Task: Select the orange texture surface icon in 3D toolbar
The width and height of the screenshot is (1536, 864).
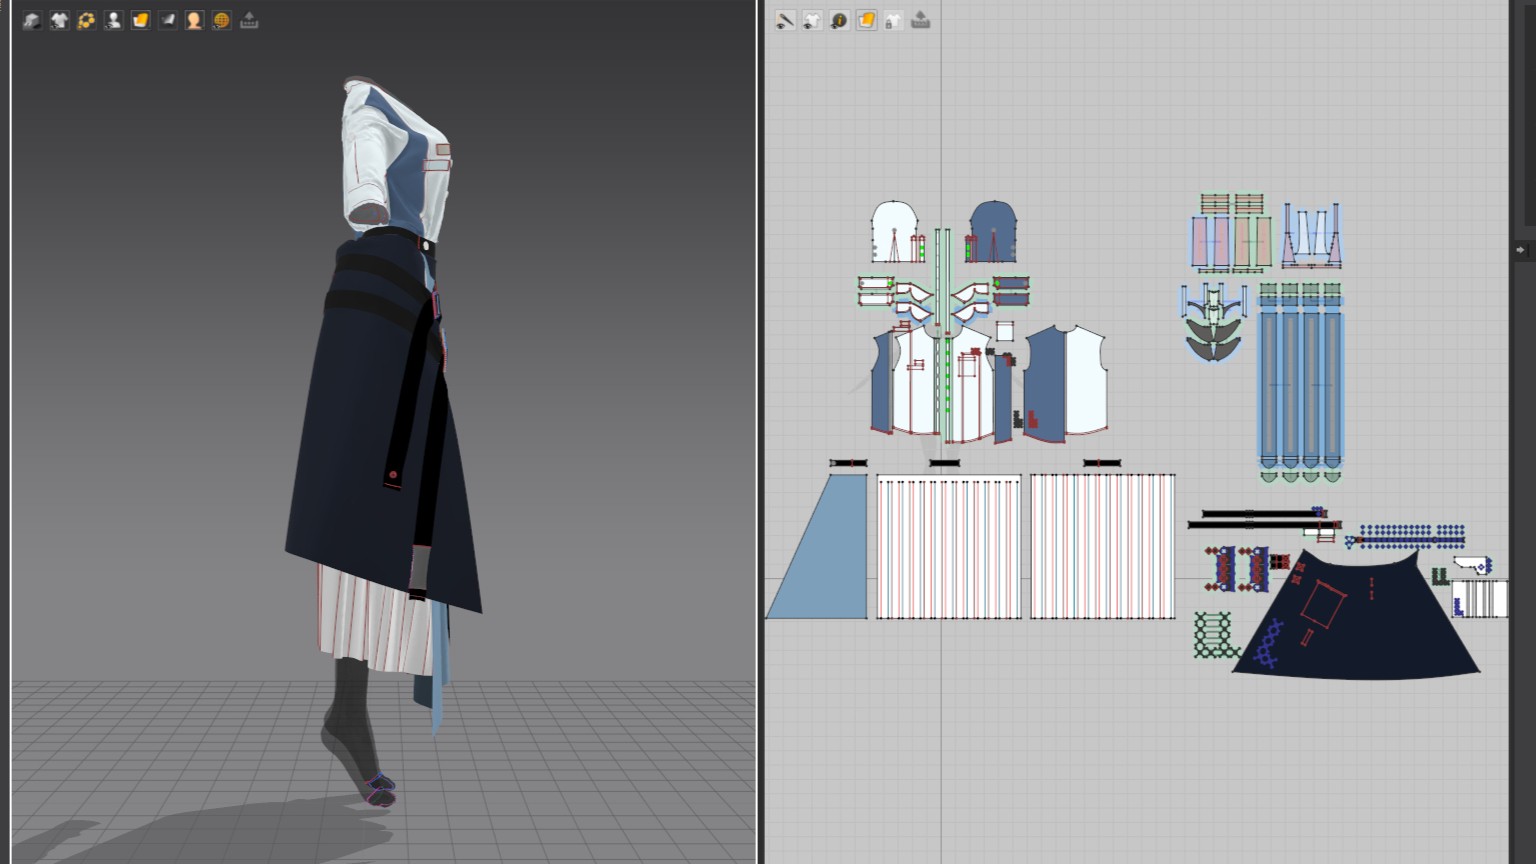Action: pos(140,20)
